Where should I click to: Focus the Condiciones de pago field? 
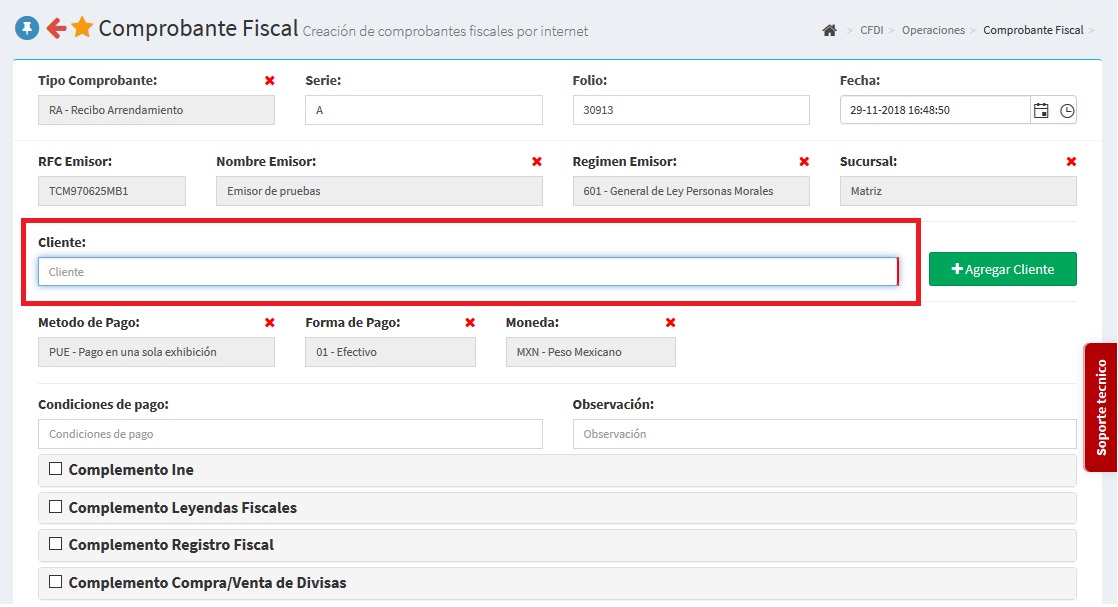point(290,434)
